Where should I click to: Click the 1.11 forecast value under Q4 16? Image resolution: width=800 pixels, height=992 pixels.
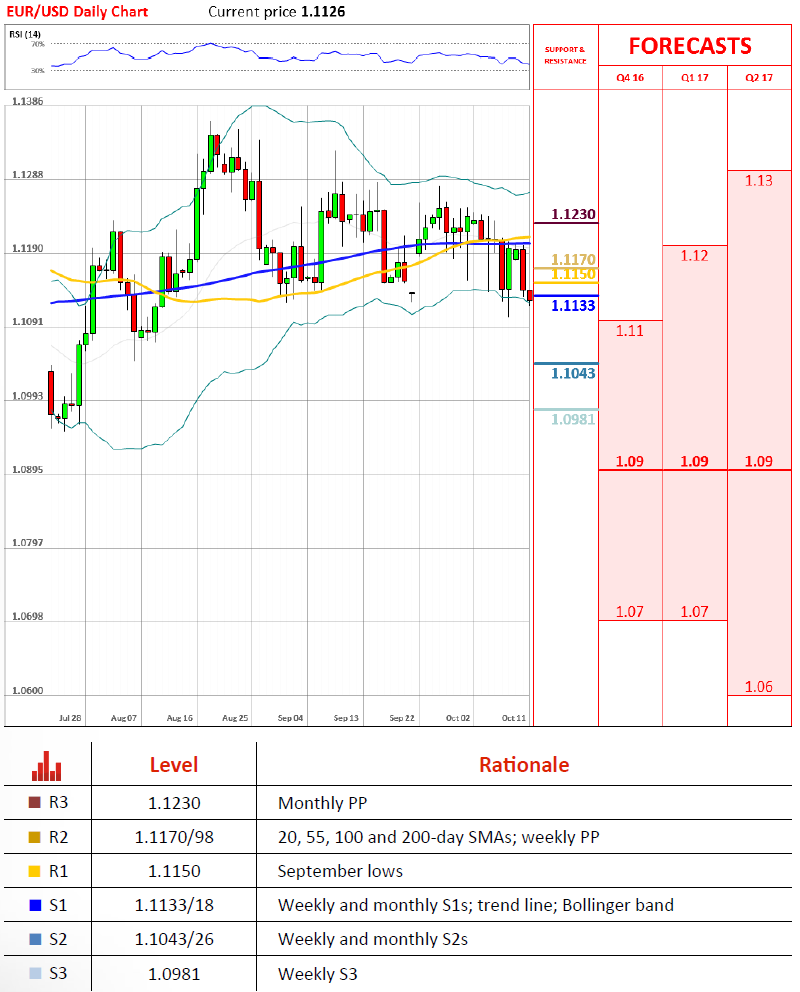point(629,331)
